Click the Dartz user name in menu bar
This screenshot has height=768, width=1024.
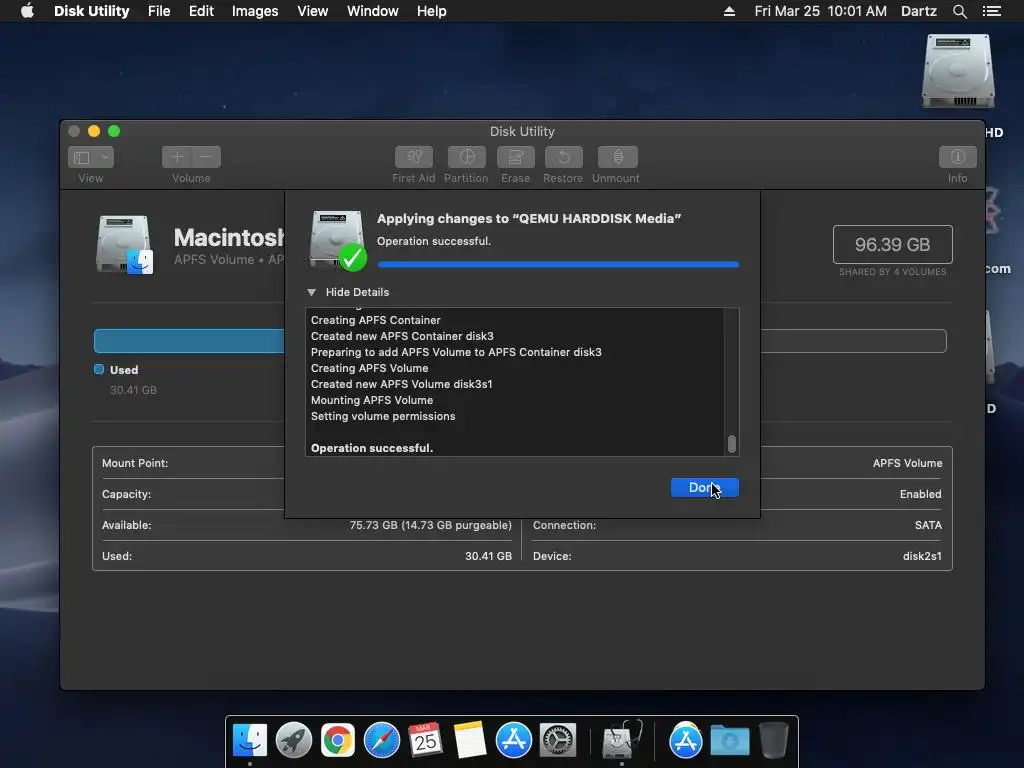(x=919, y=11)
